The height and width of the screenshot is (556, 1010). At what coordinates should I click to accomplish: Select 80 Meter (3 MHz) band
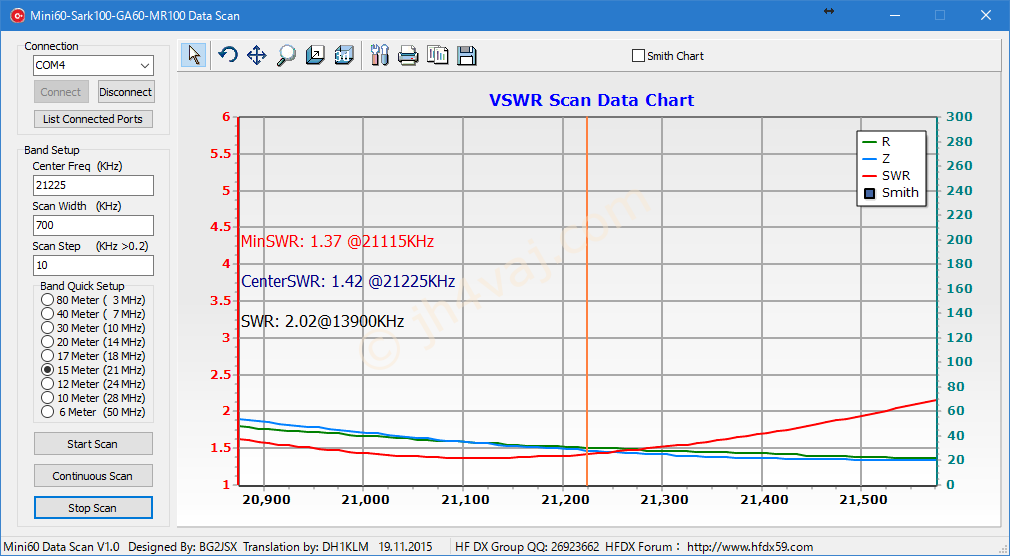93,300
